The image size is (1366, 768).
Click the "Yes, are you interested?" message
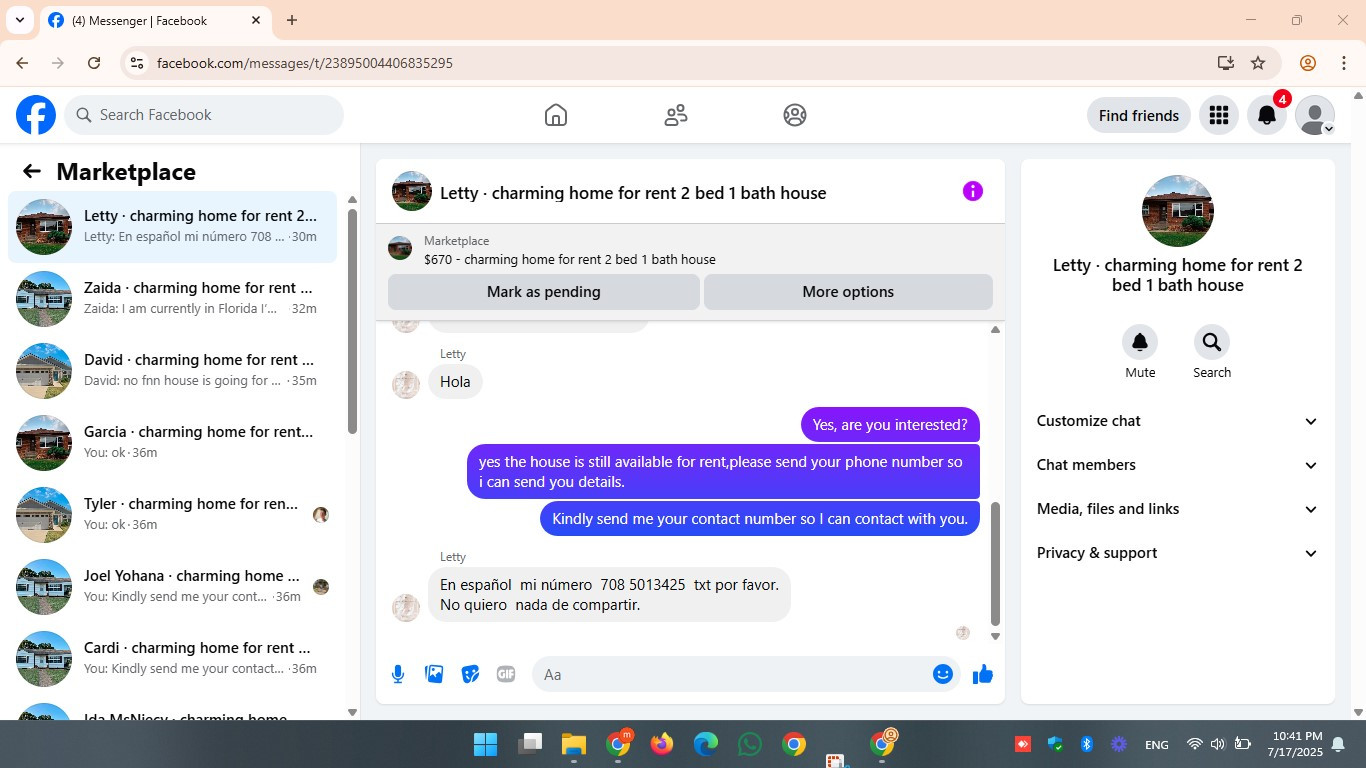point(890,425)
